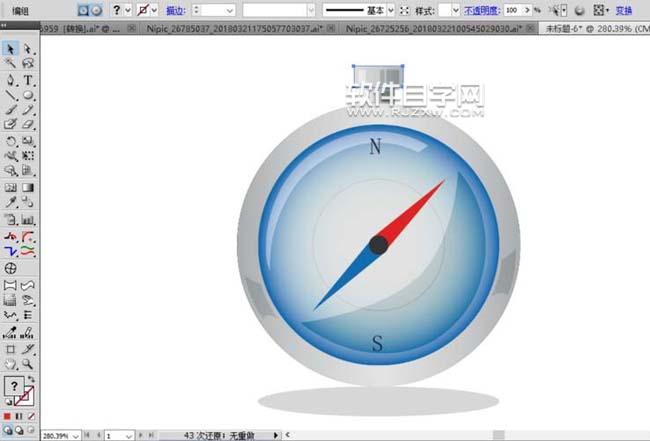Reset to default fill and stroke
The image size is (650, 441).
(8, 402)
